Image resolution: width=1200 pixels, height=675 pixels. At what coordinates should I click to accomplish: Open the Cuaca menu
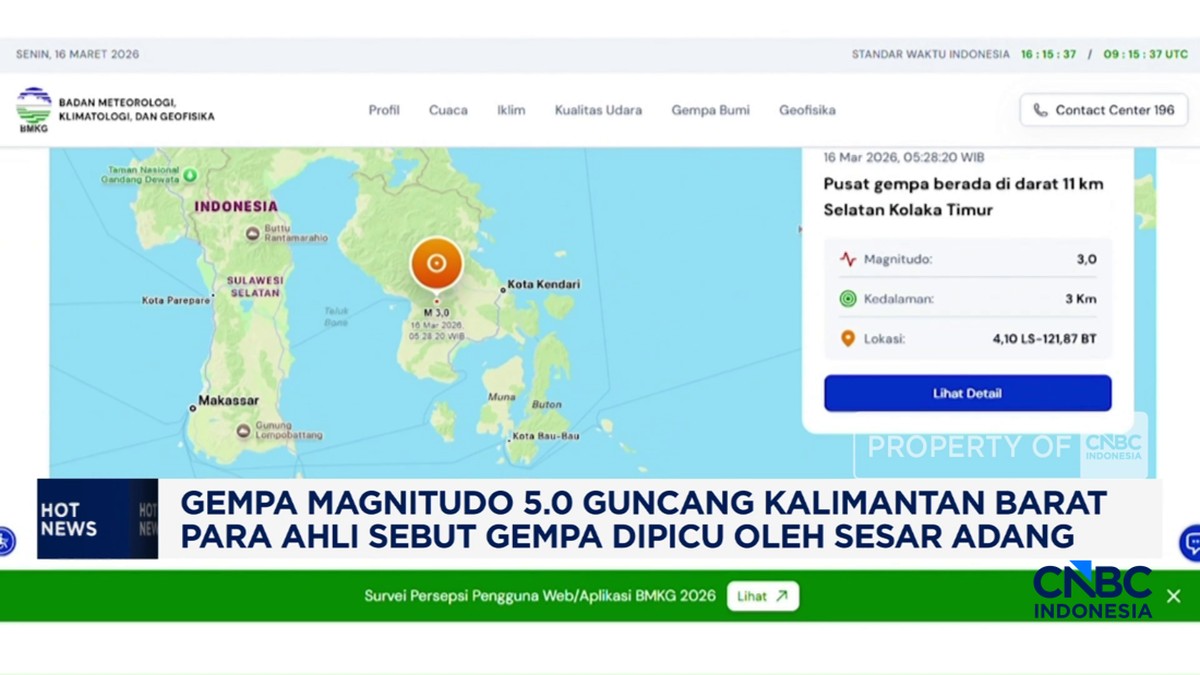pyautogui.click(x=448, y=110)
